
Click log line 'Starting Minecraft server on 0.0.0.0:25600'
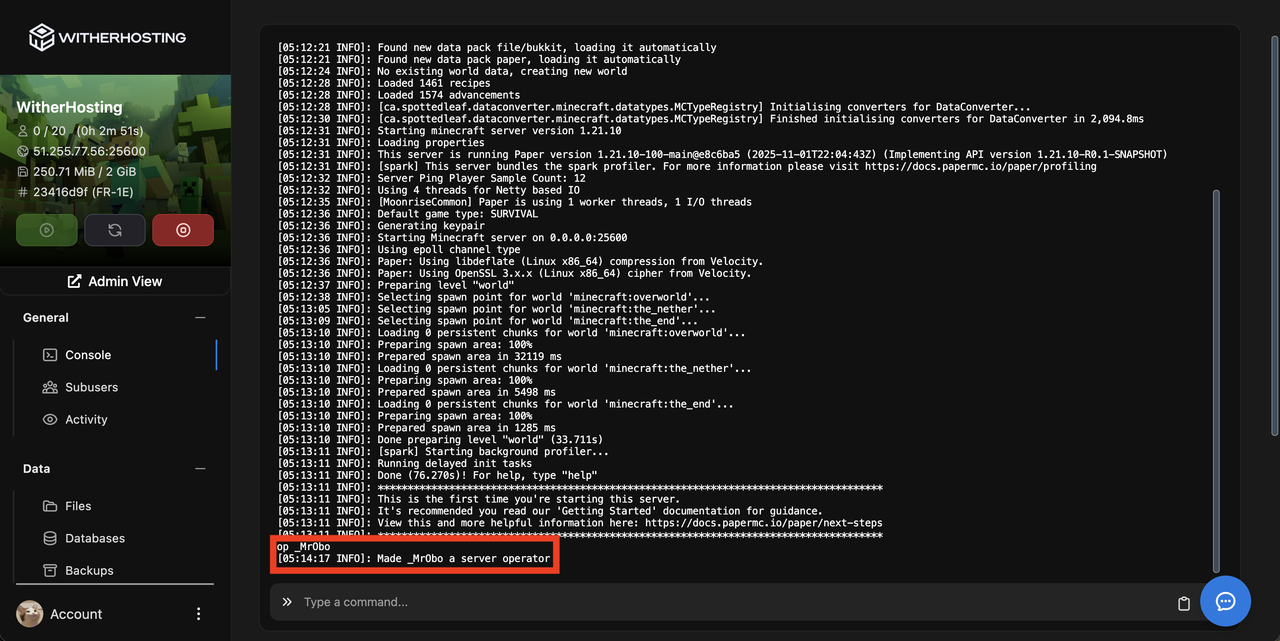[452, 238]
